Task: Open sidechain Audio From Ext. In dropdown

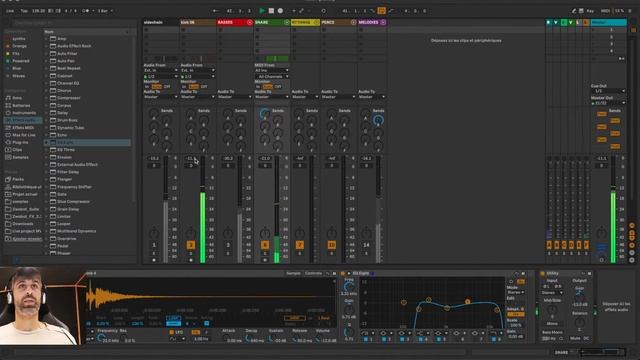Action: coord(161,71)
